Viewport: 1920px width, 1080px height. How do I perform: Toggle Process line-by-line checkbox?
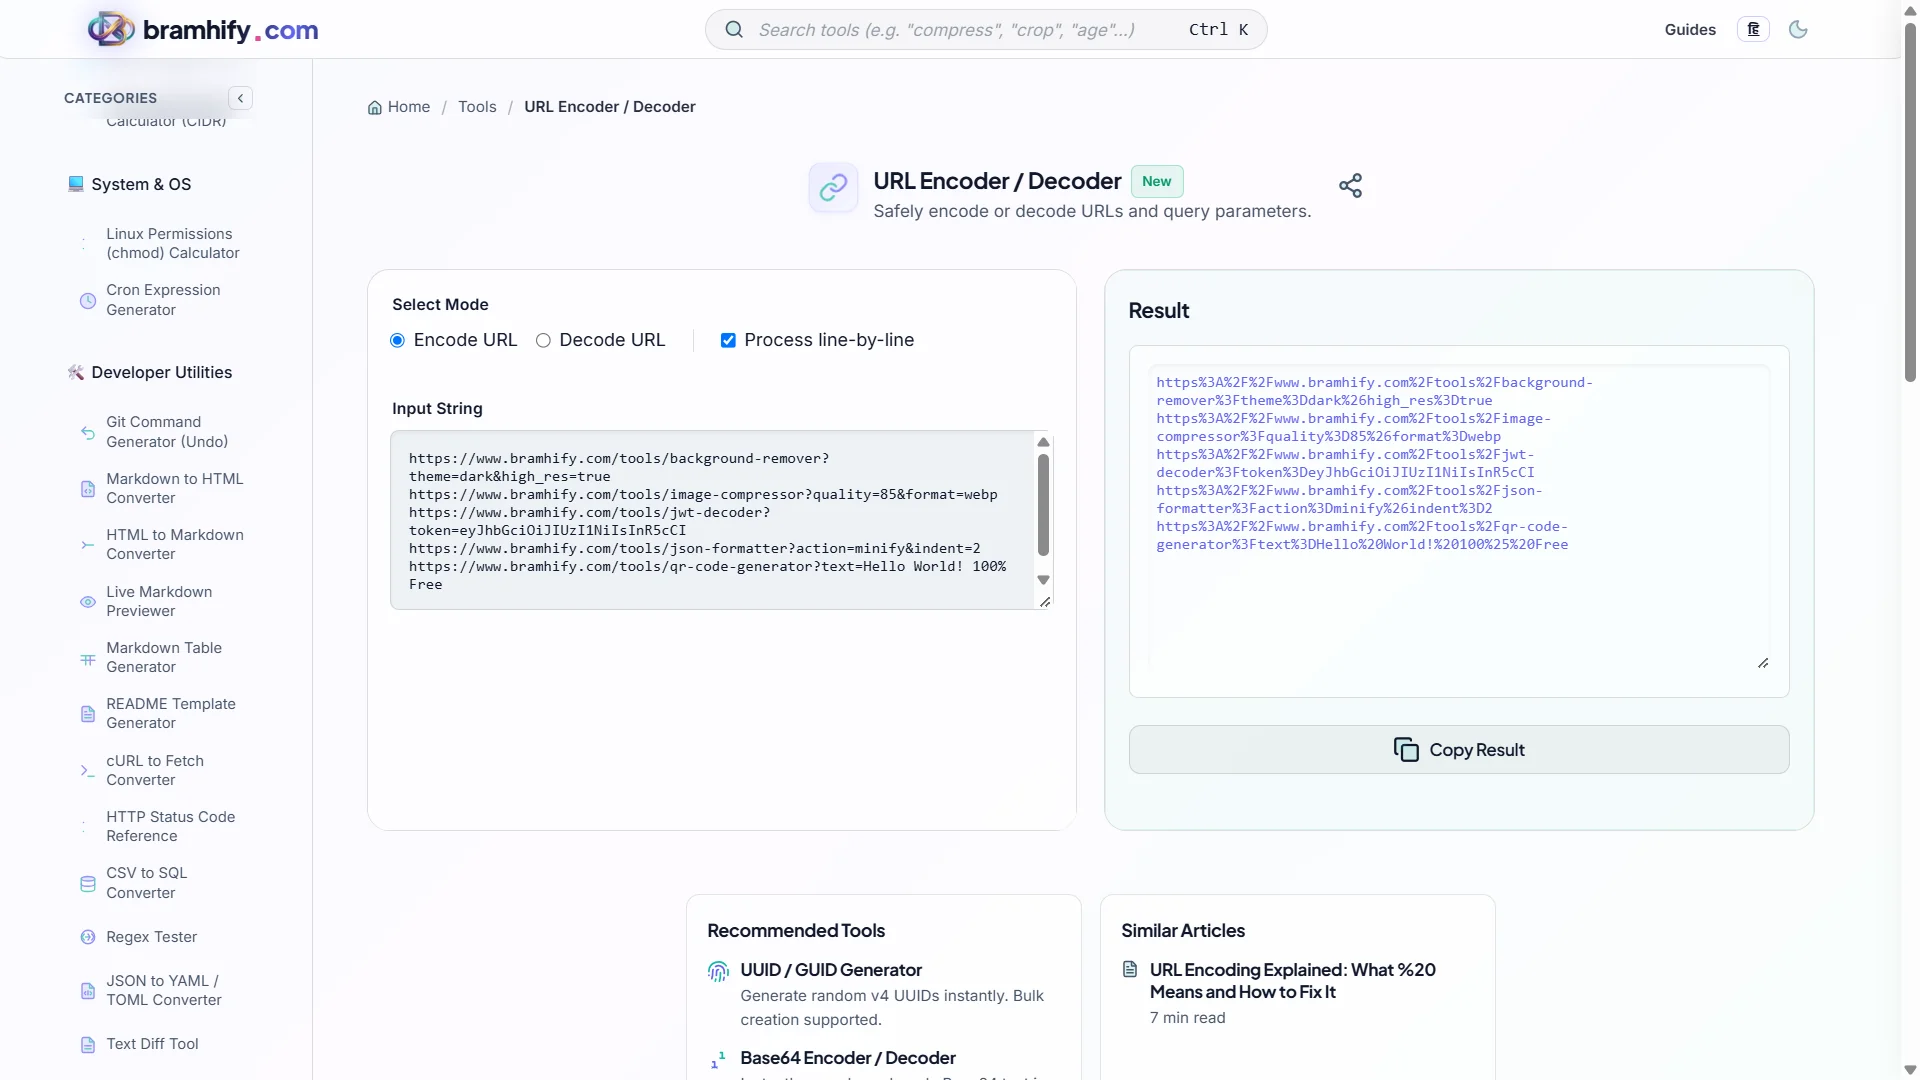pyautogui.click(x=728, y=341)
